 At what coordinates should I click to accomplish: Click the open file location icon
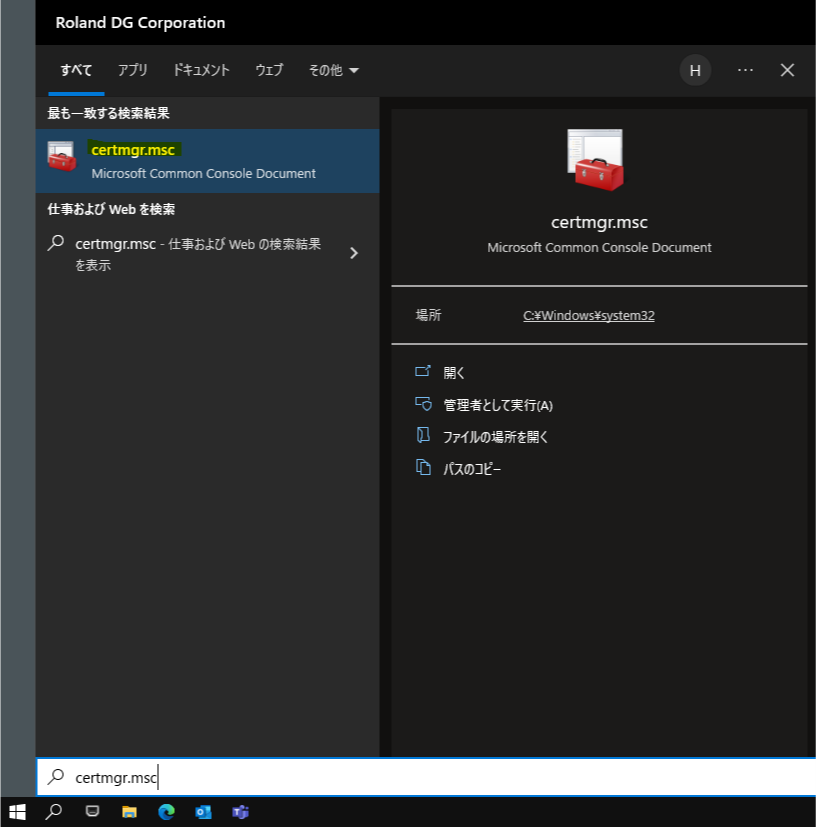point(423,435)
